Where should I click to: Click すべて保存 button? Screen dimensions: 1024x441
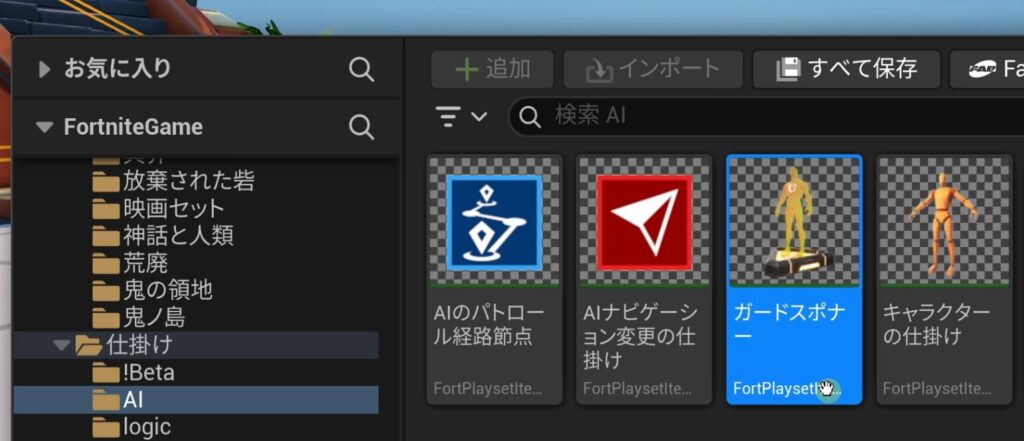(x=846, y=69)
